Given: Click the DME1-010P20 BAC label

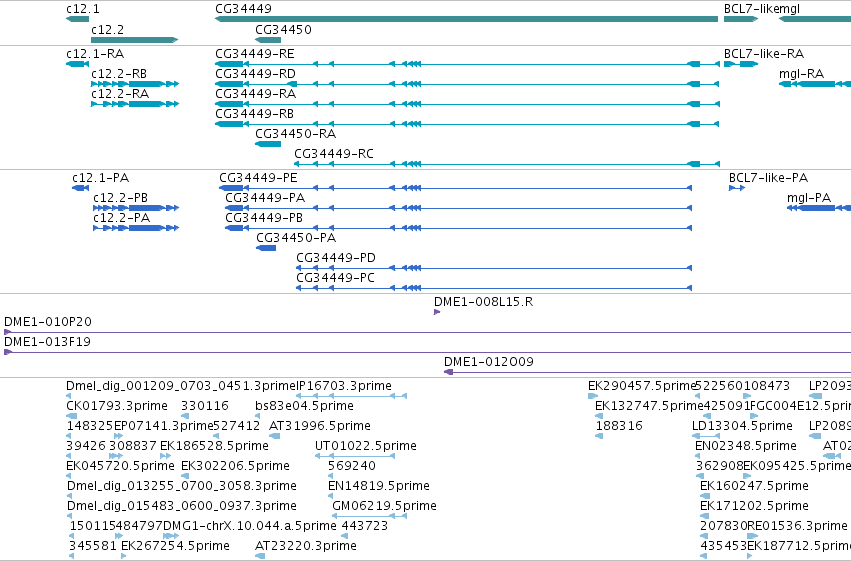Looking at the screenshot, I should (48, 322).
